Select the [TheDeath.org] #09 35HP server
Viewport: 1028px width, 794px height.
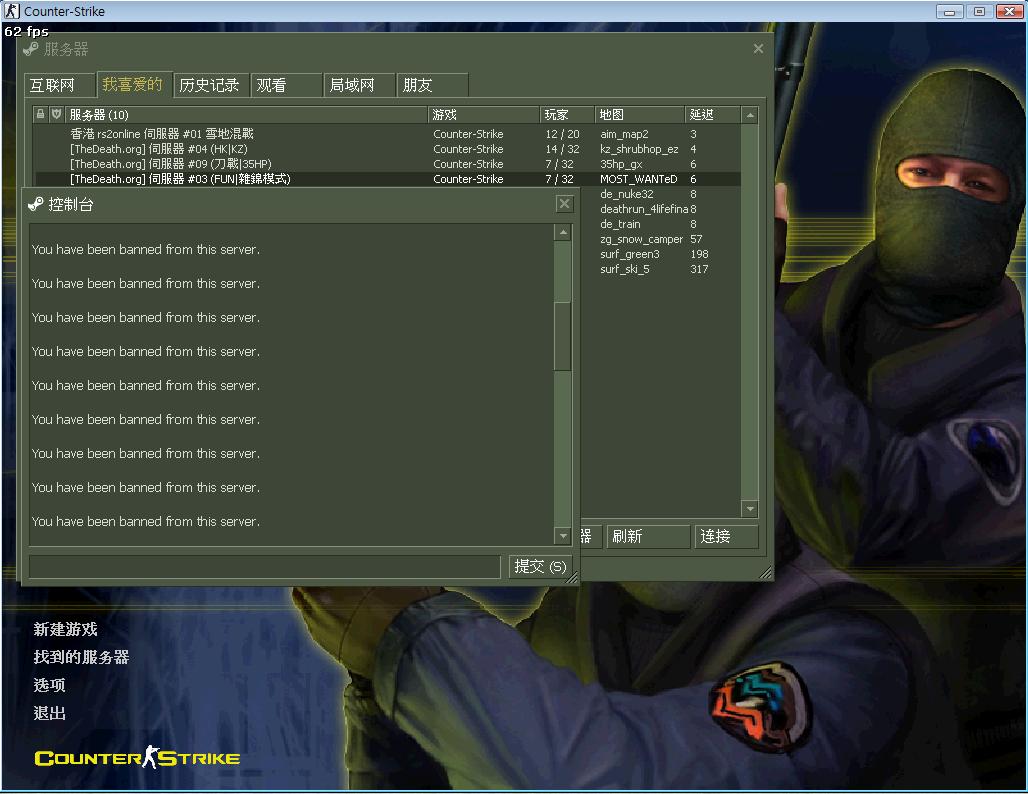(387, 164)
